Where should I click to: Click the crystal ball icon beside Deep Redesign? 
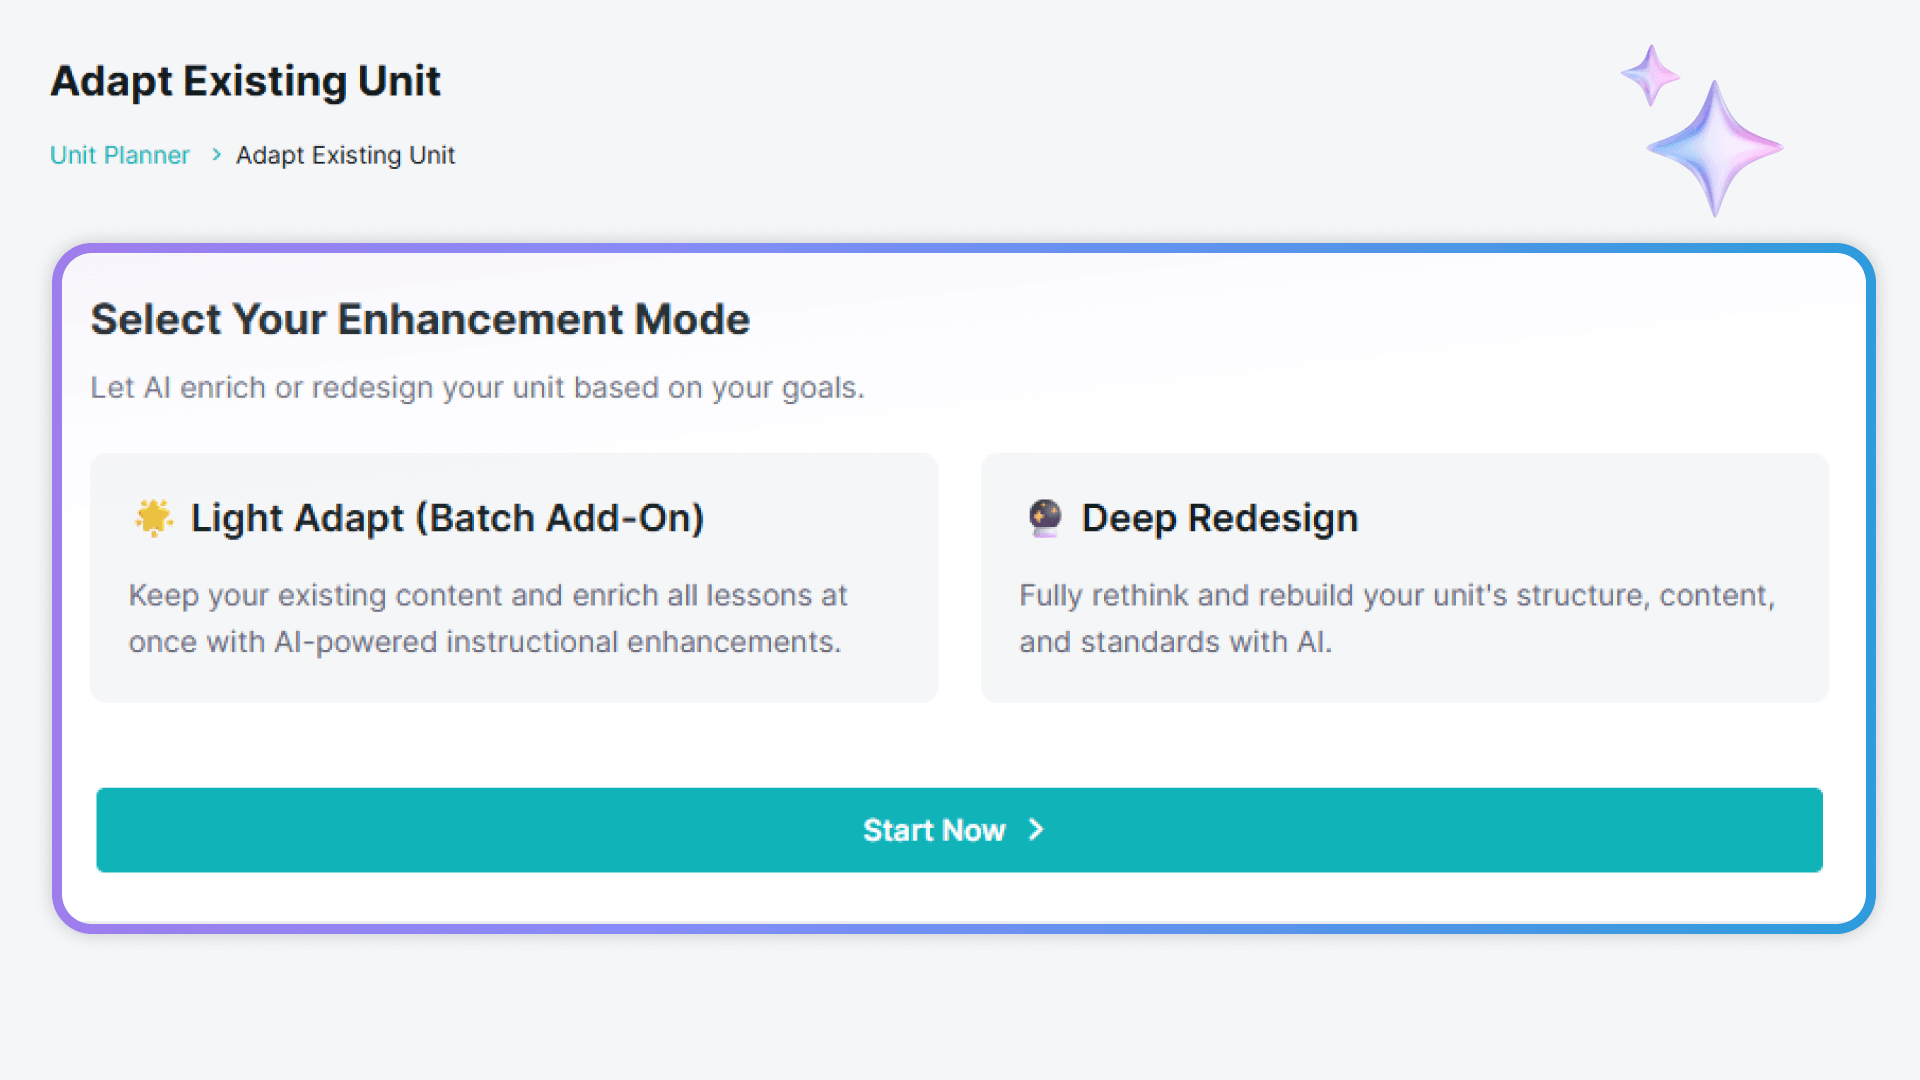1045,518
